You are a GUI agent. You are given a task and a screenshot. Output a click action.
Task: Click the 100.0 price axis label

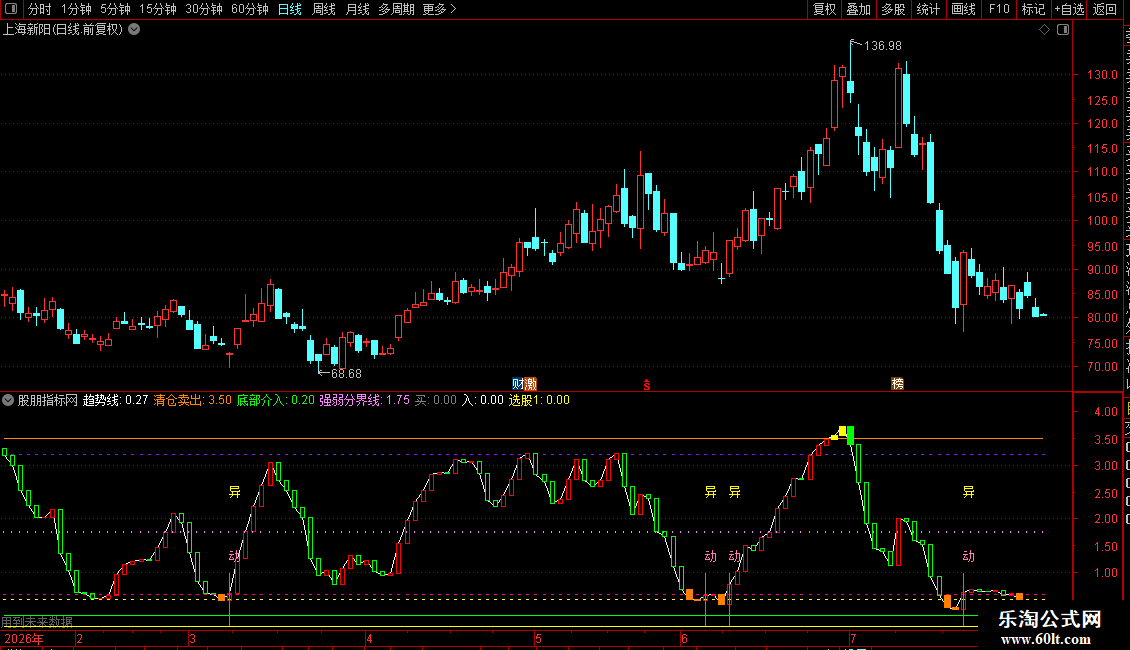pos(1102,221)
